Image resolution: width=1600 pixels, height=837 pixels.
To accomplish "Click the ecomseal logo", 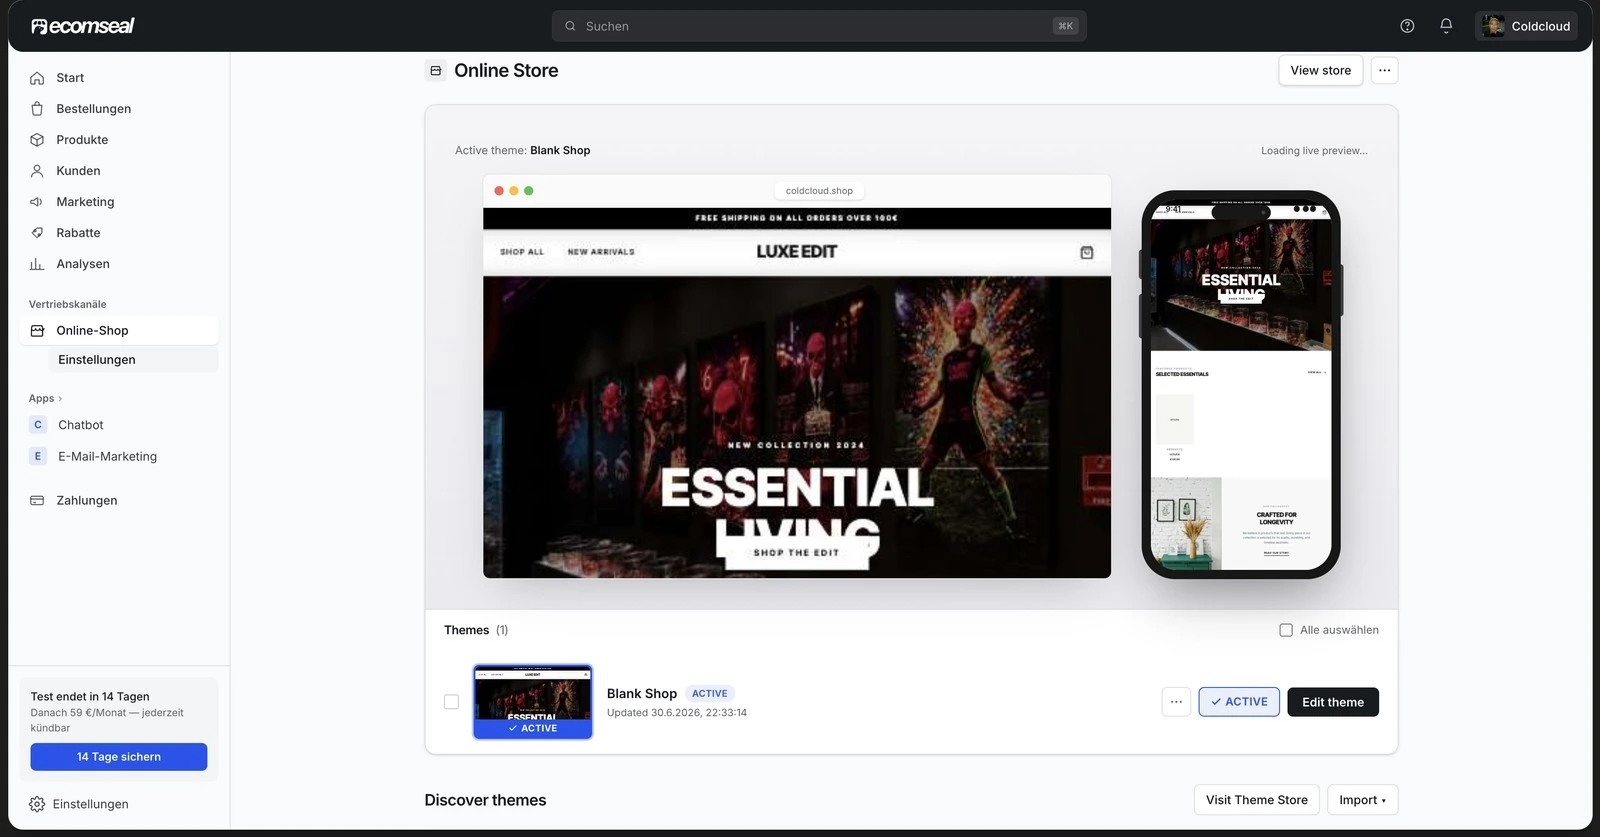I will [x=83, y=26].
